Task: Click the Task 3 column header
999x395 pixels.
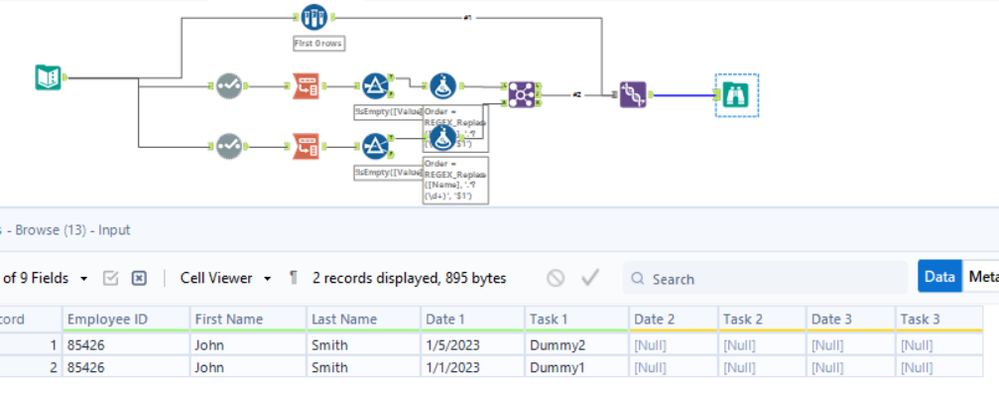Action: [939, 319]
